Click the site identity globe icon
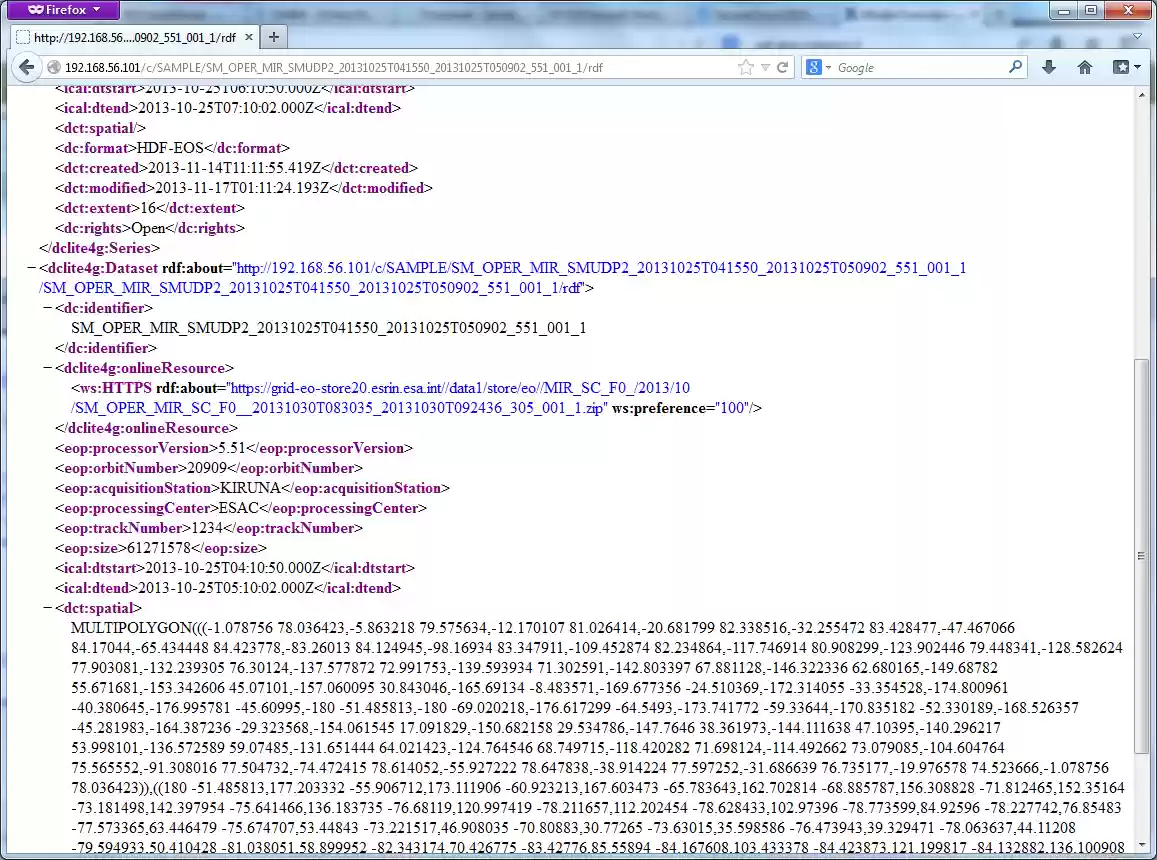 point(53,67)
